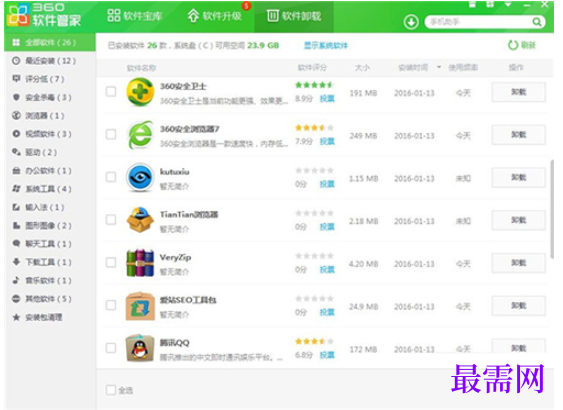Open 音乐软件 (1) category
Screen dimensions: 563x410
42,280
